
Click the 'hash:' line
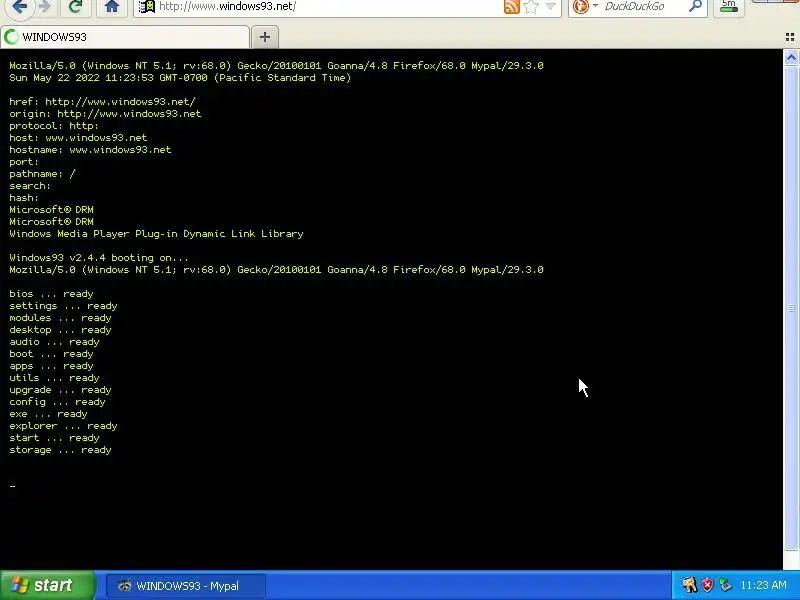pos(24,197)
